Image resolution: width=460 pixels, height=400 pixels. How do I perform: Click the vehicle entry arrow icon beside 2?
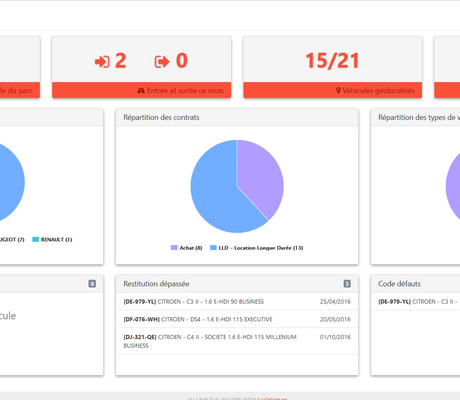pos(102,62)
